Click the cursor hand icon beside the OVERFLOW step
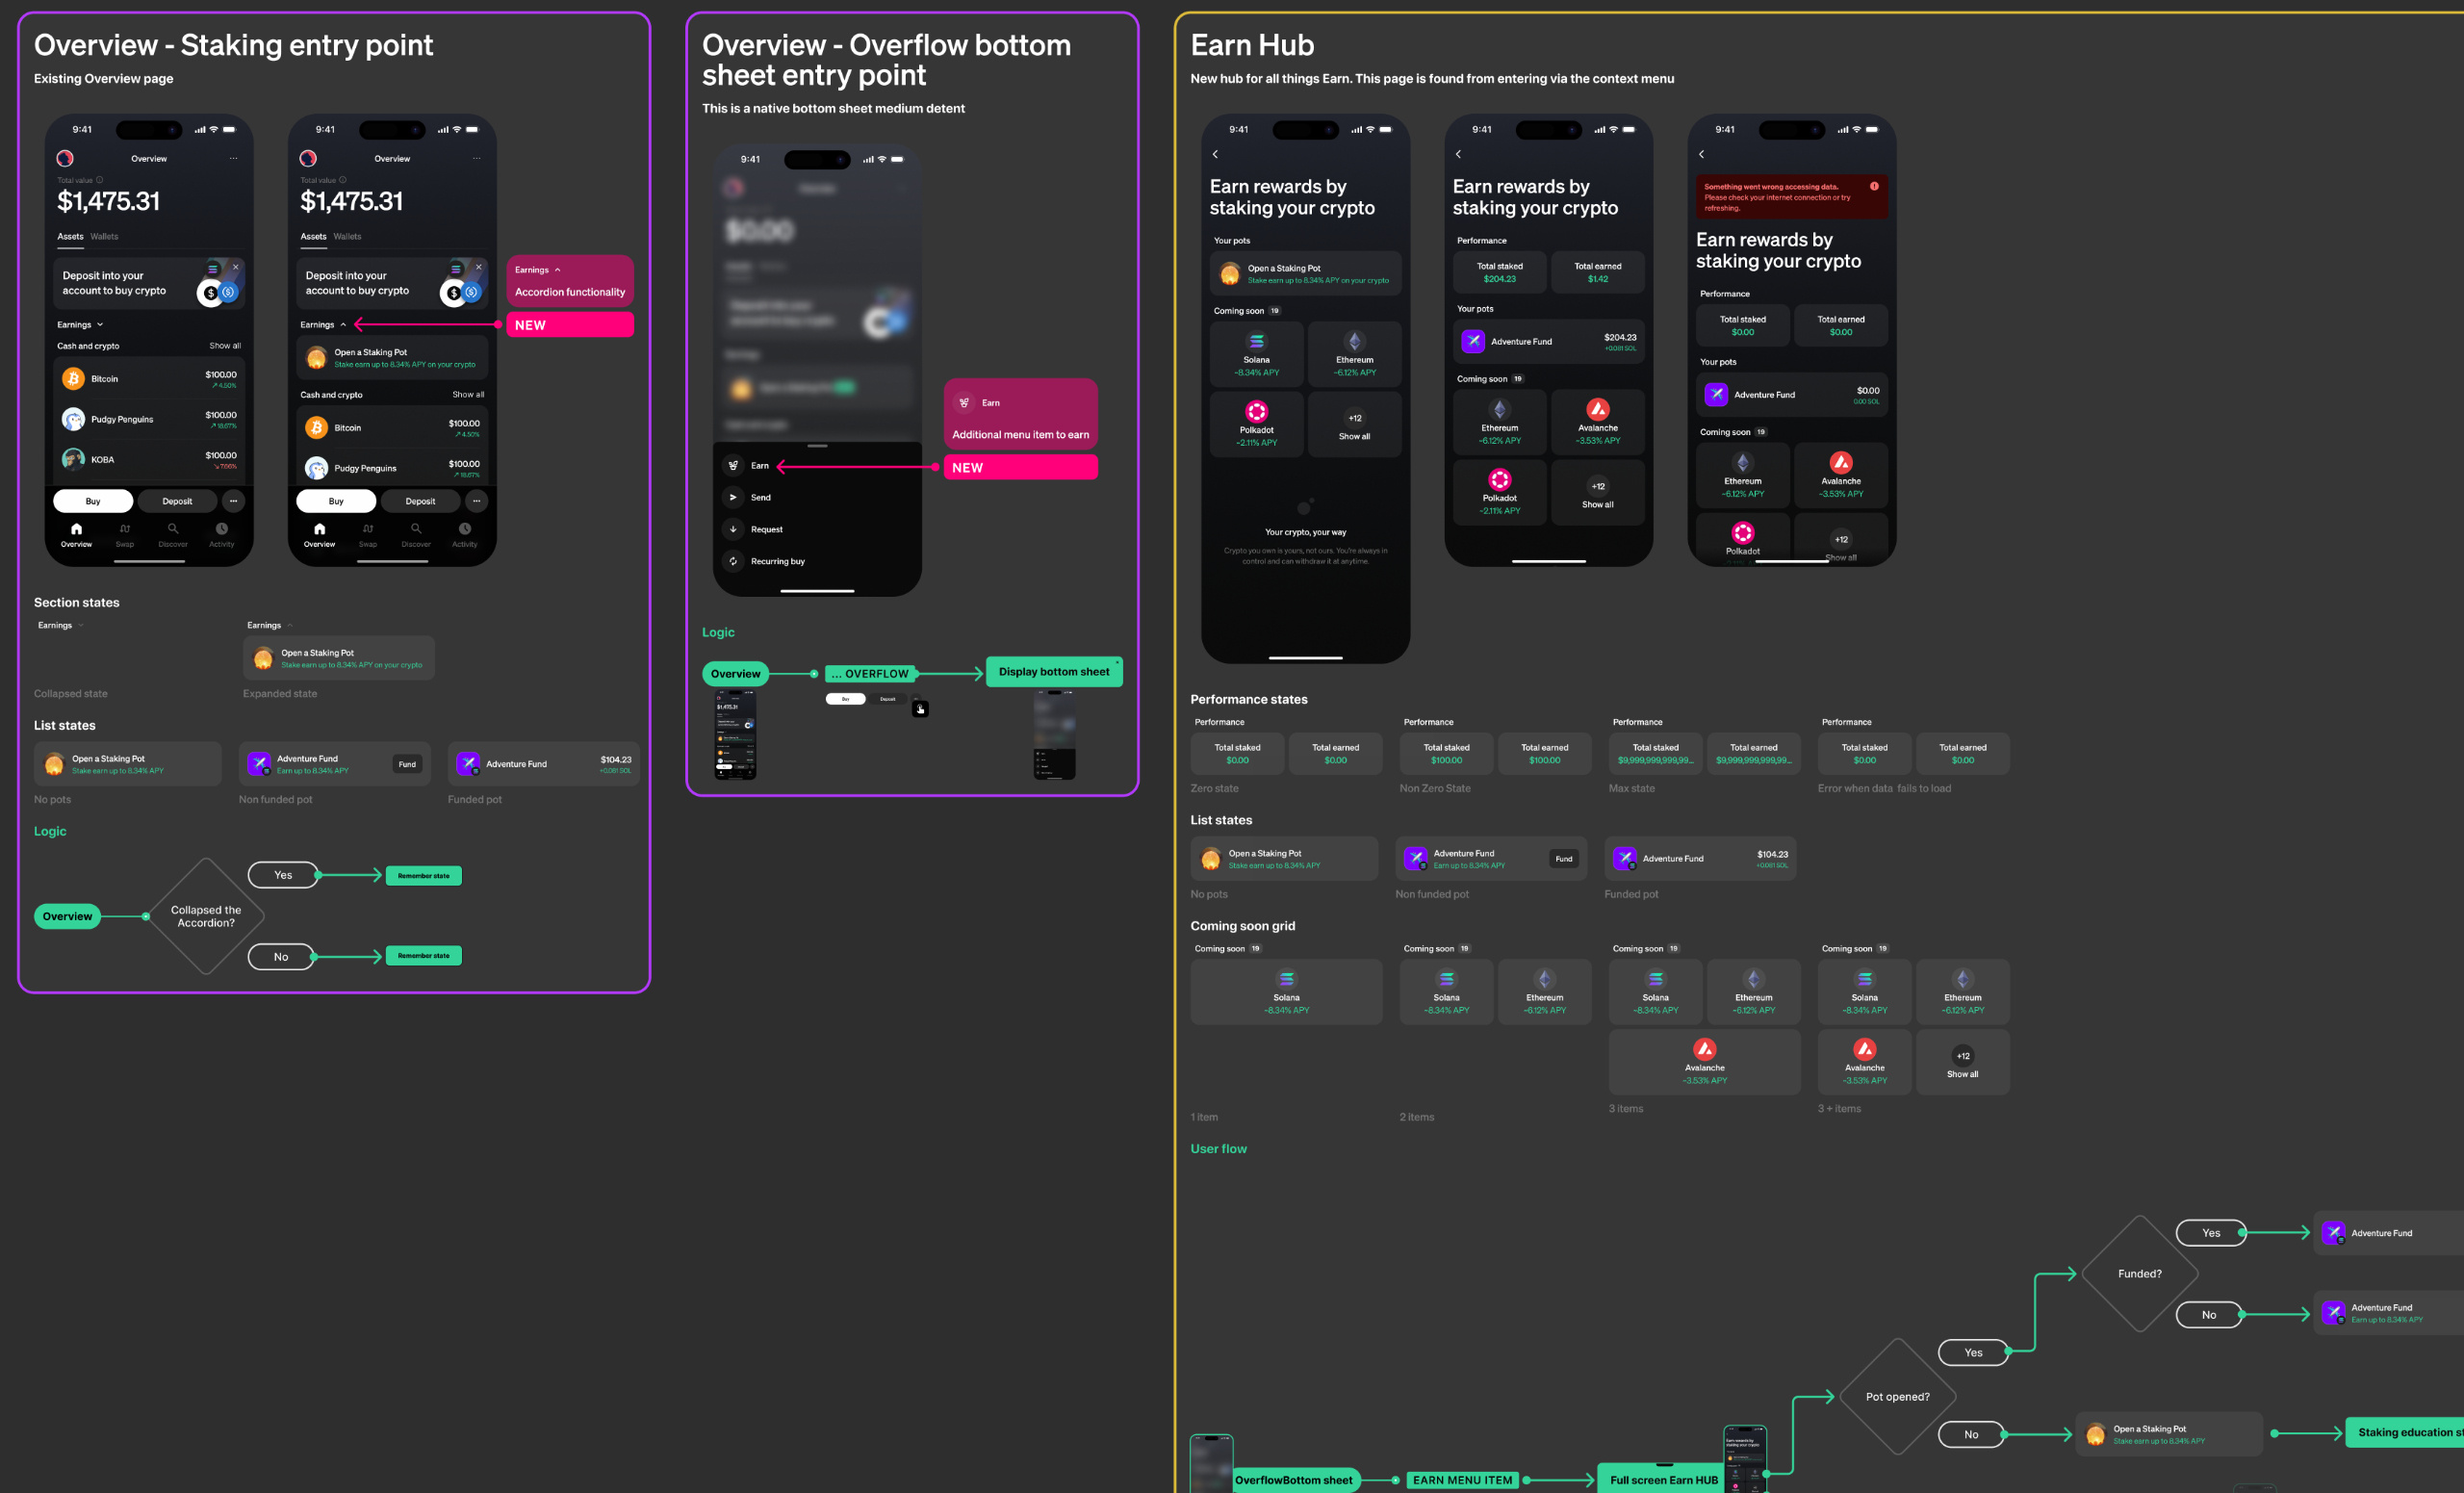Image resolution: width=2464 pixels, height=1493 pixels. 920,709
